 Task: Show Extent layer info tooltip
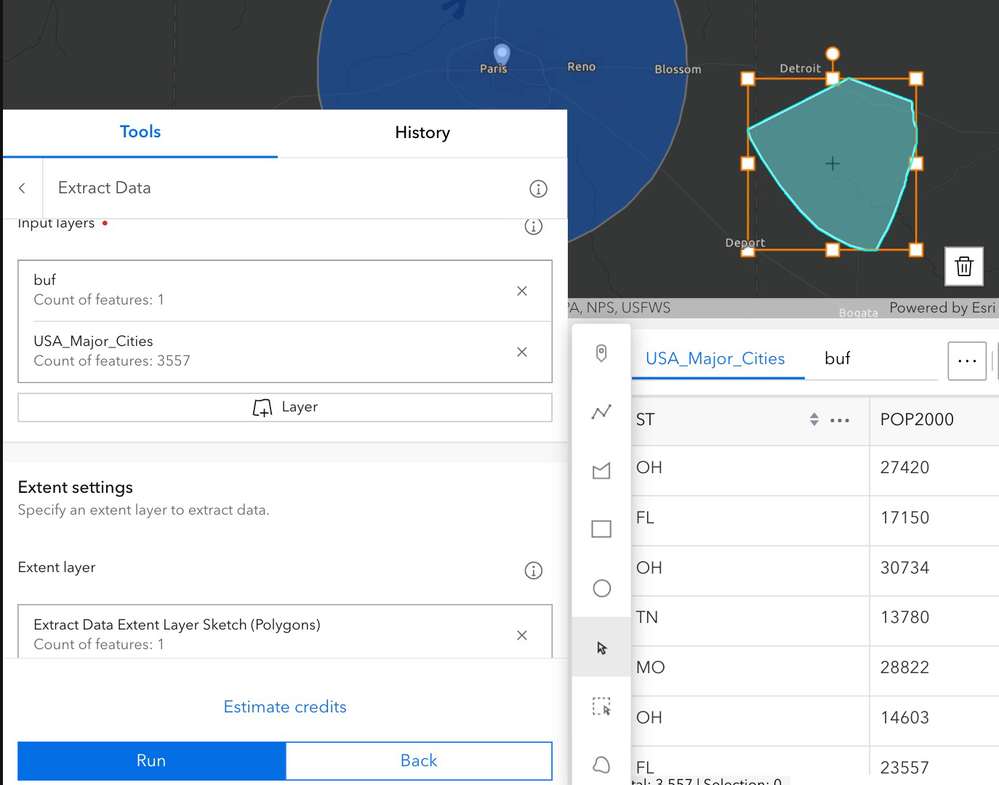pyautogui.click(x=533, y=570)
